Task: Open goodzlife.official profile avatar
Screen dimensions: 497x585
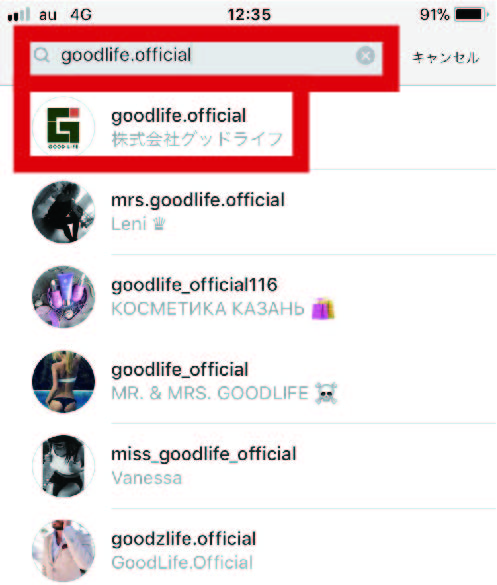Action: [x=63, y=551]
